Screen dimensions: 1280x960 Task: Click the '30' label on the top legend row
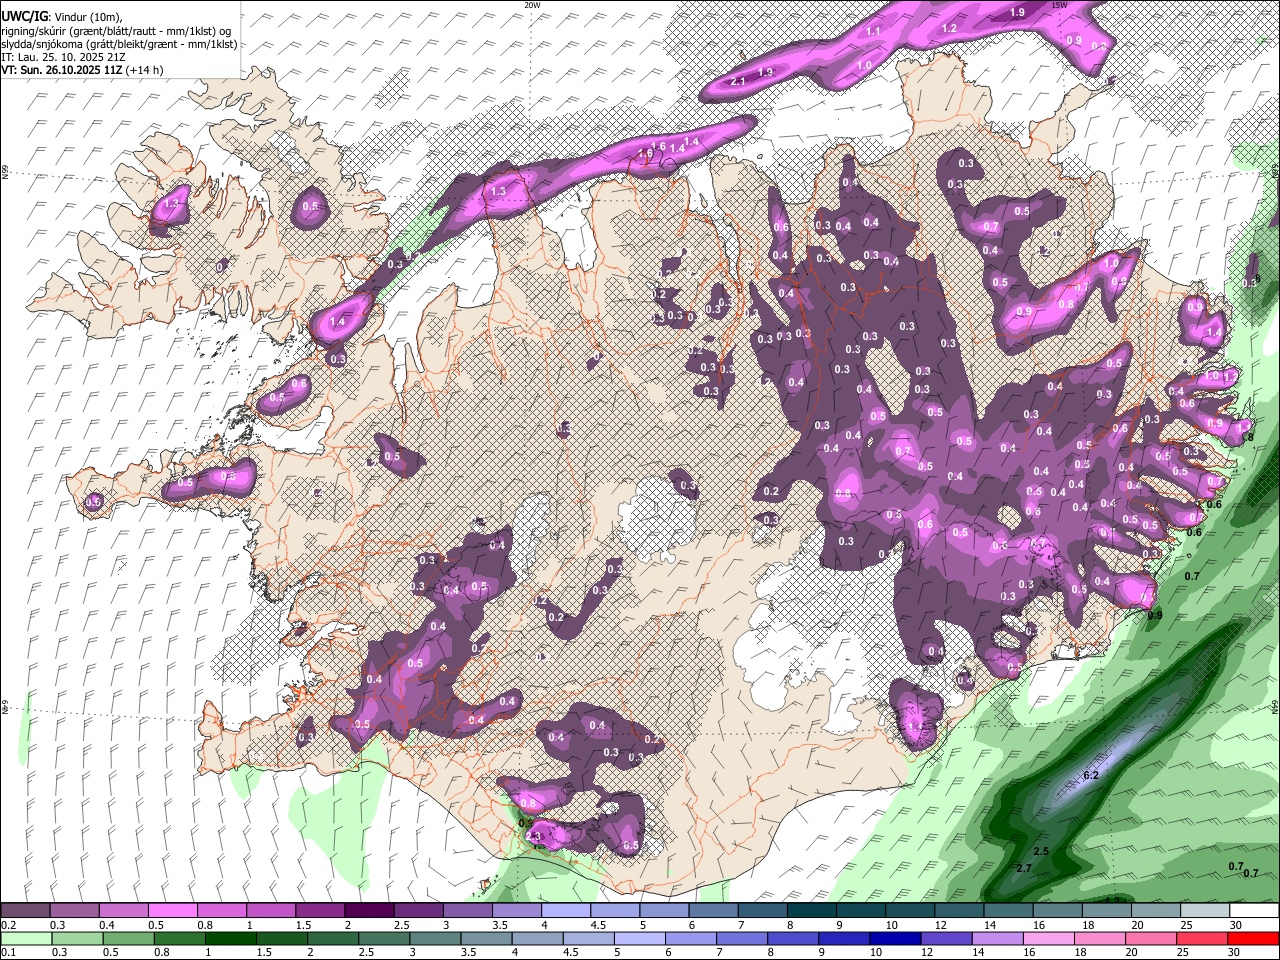tap(1236, 925)
